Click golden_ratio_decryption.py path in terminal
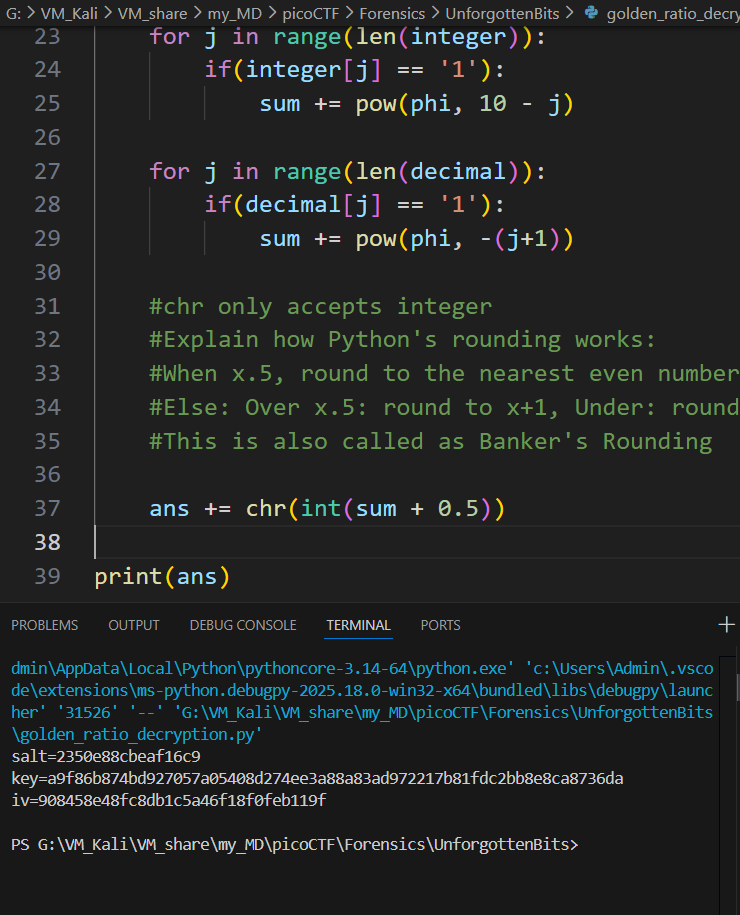Viewport: 740px width, 915px height. click(137, 734)
